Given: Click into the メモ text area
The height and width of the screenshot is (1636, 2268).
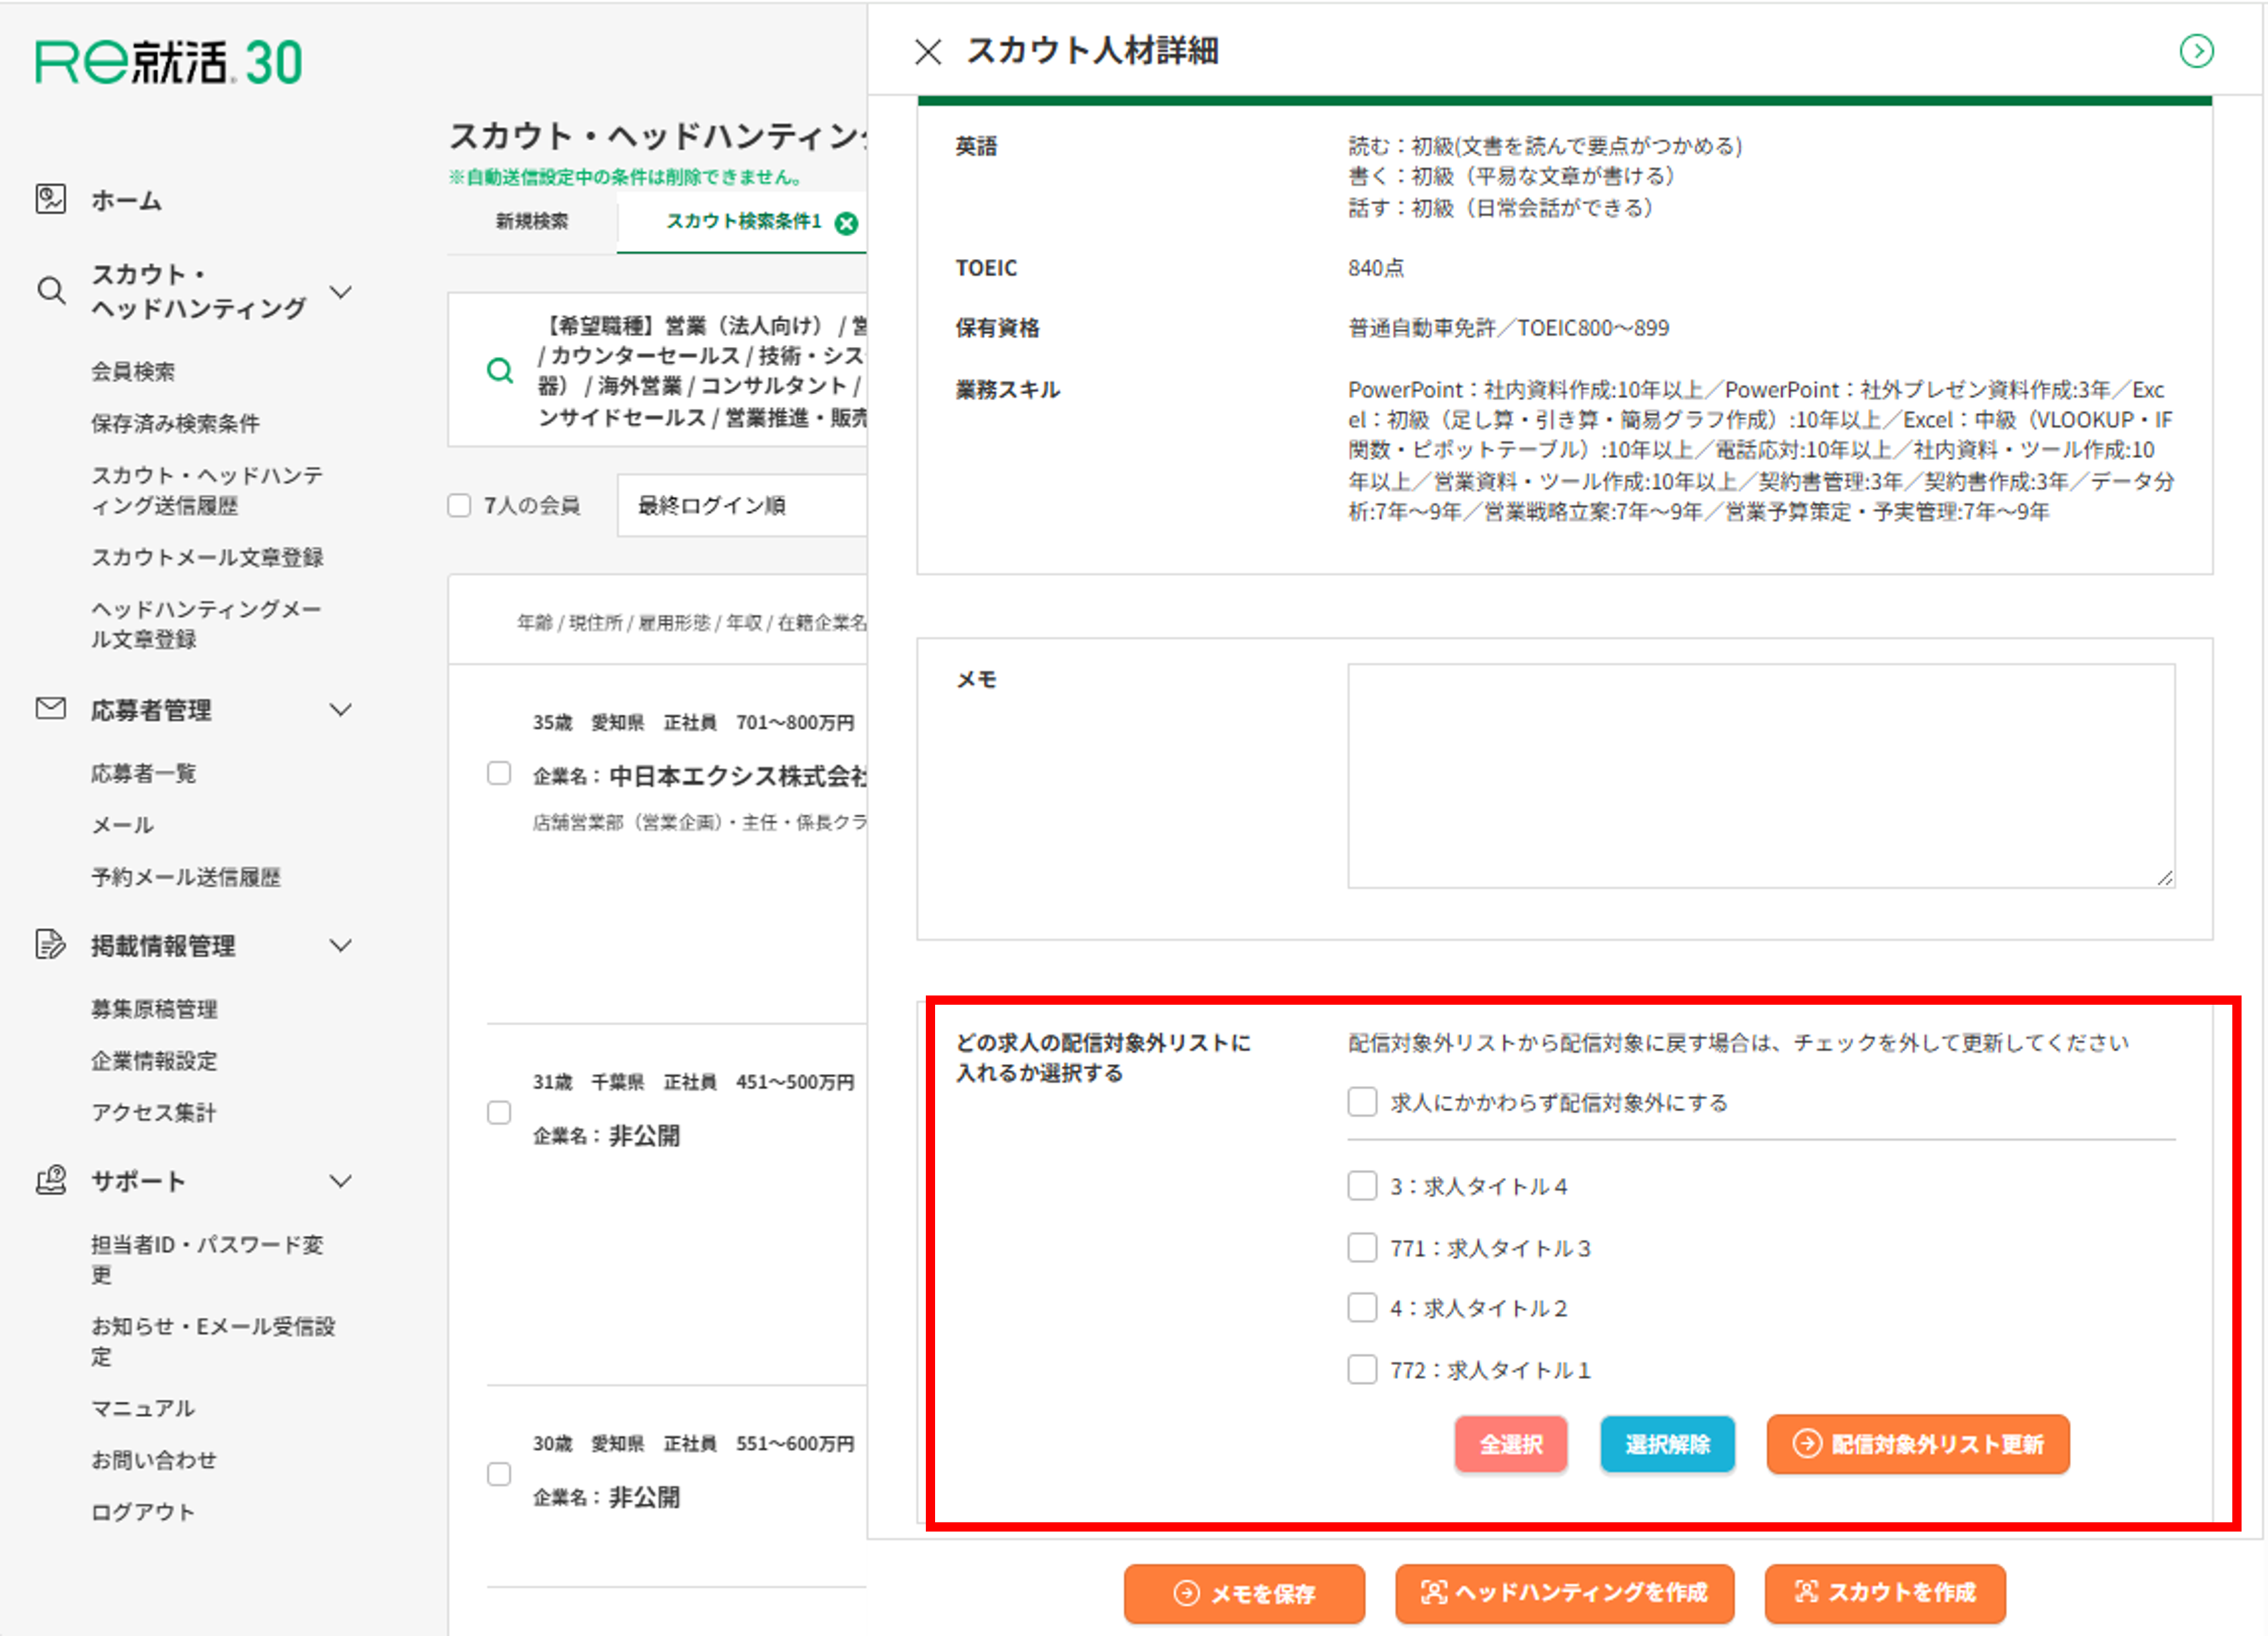Looking at the screenshot, I should (x=1761, y=776).
